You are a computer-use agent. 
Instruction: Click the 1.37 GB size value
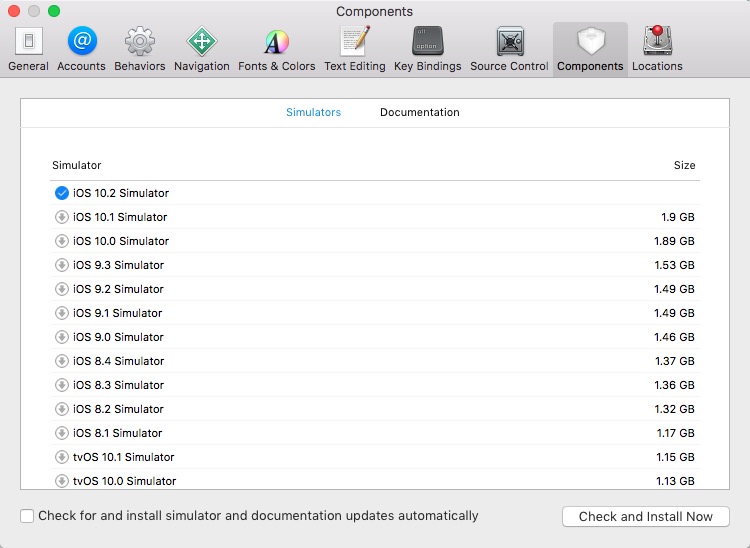pyautogui.click(x=675, y=361)
